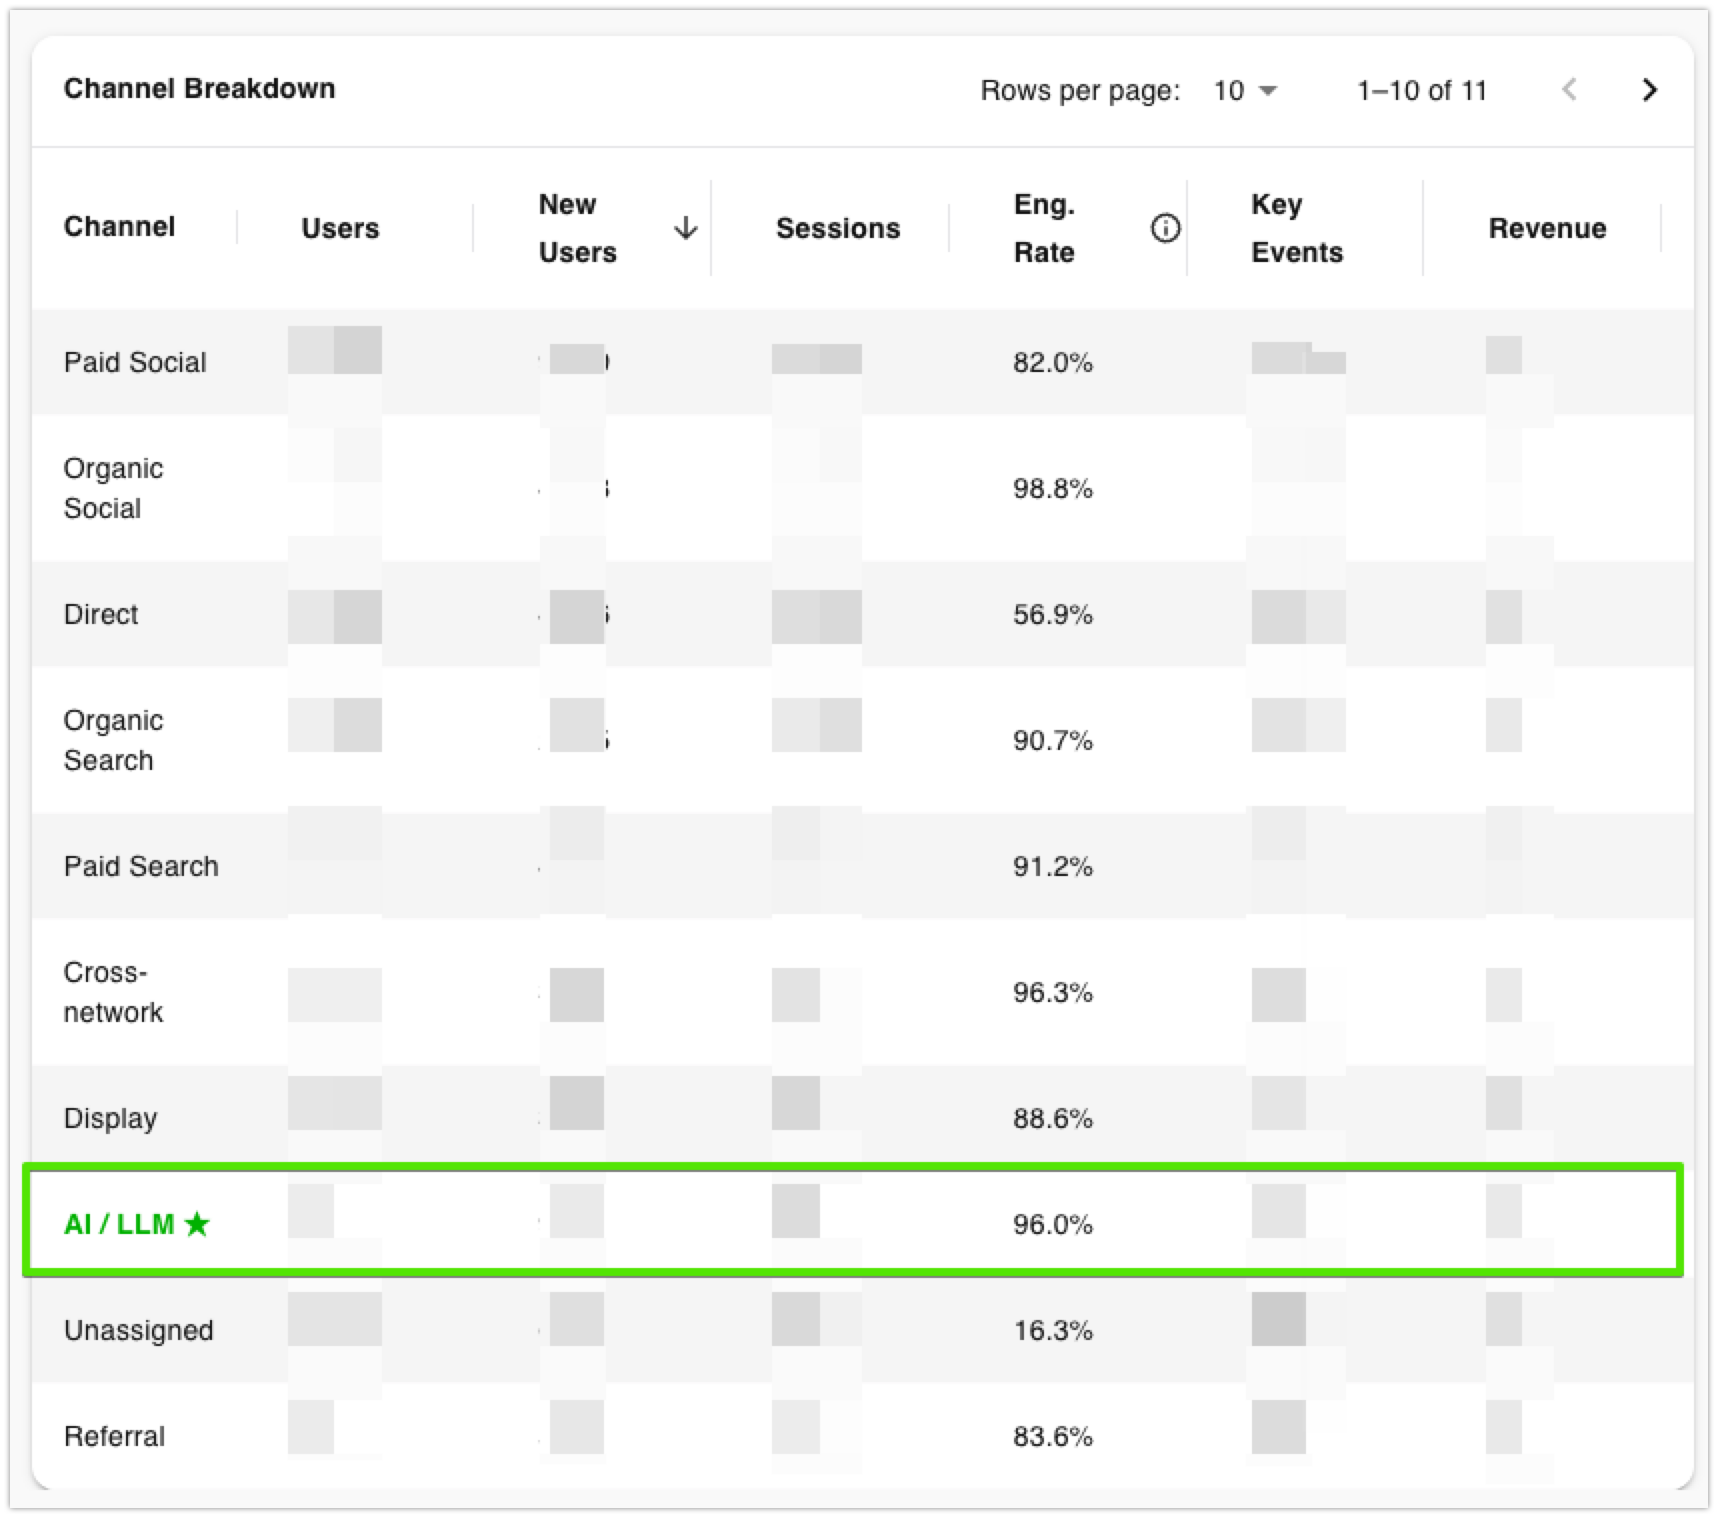Sort the table by Revenue column

pyautogui.click(x=1548, y=228)
